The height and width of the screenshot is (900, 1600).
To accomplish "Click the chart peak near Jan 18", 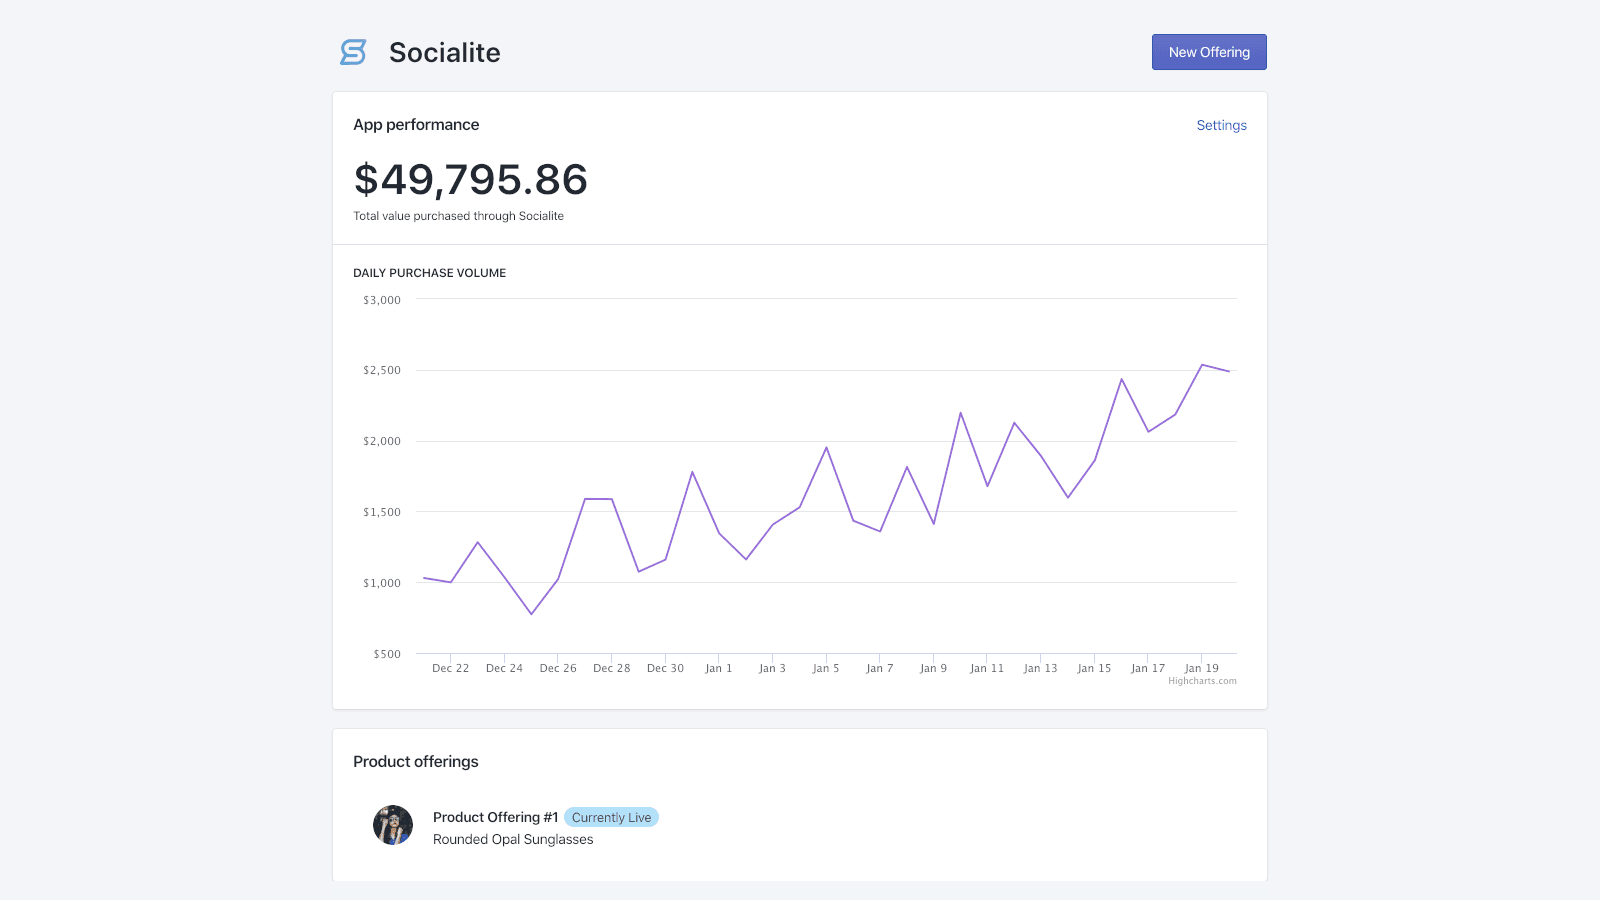I will point(1203,365).
